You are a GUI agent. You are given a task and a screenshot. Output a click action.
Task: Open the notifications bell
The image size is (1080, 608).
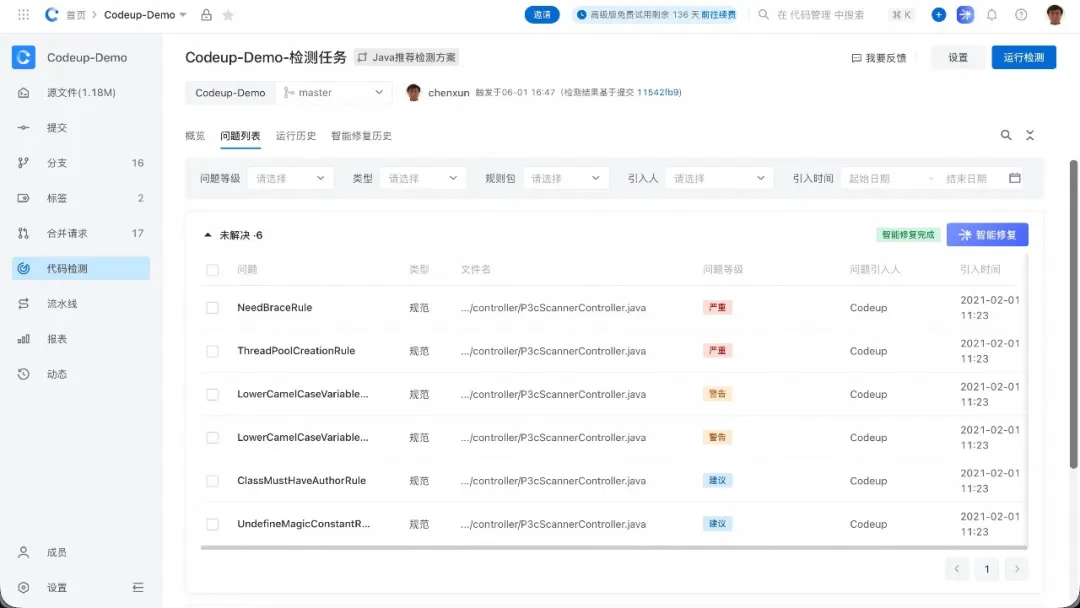992,14
